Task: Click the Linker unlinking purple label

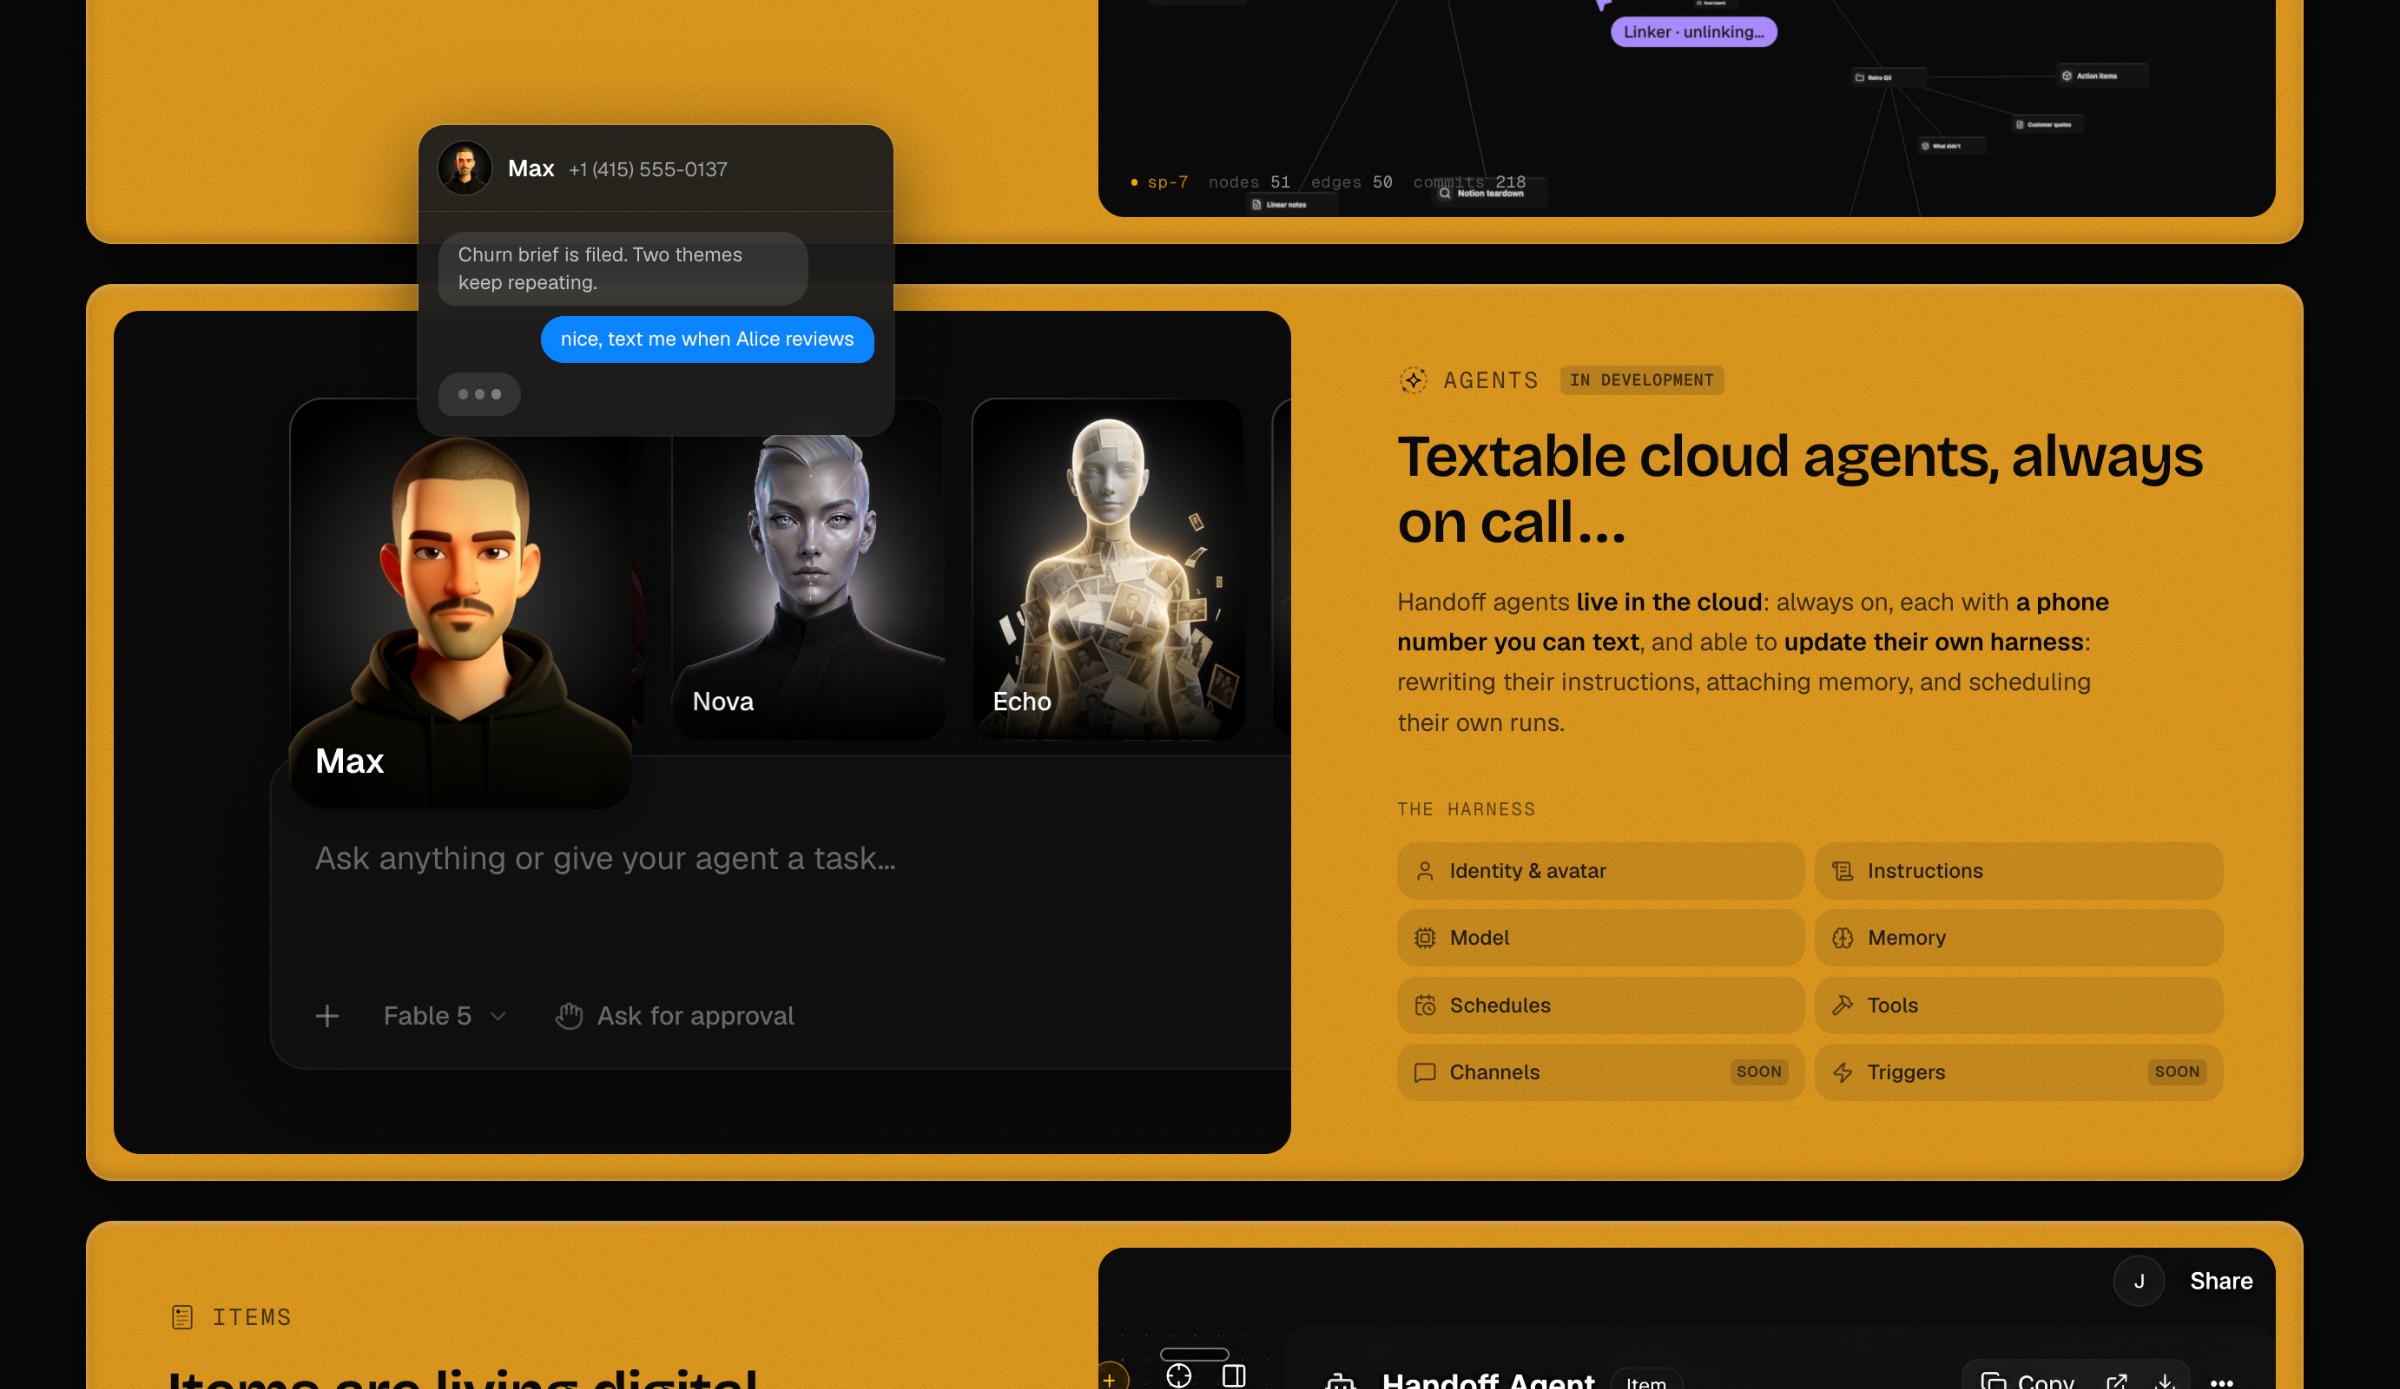Action: (x=1693, y=32)
